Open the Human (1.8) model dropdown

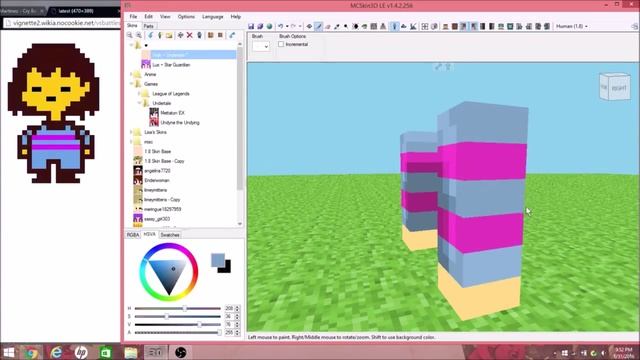[572, 26]
